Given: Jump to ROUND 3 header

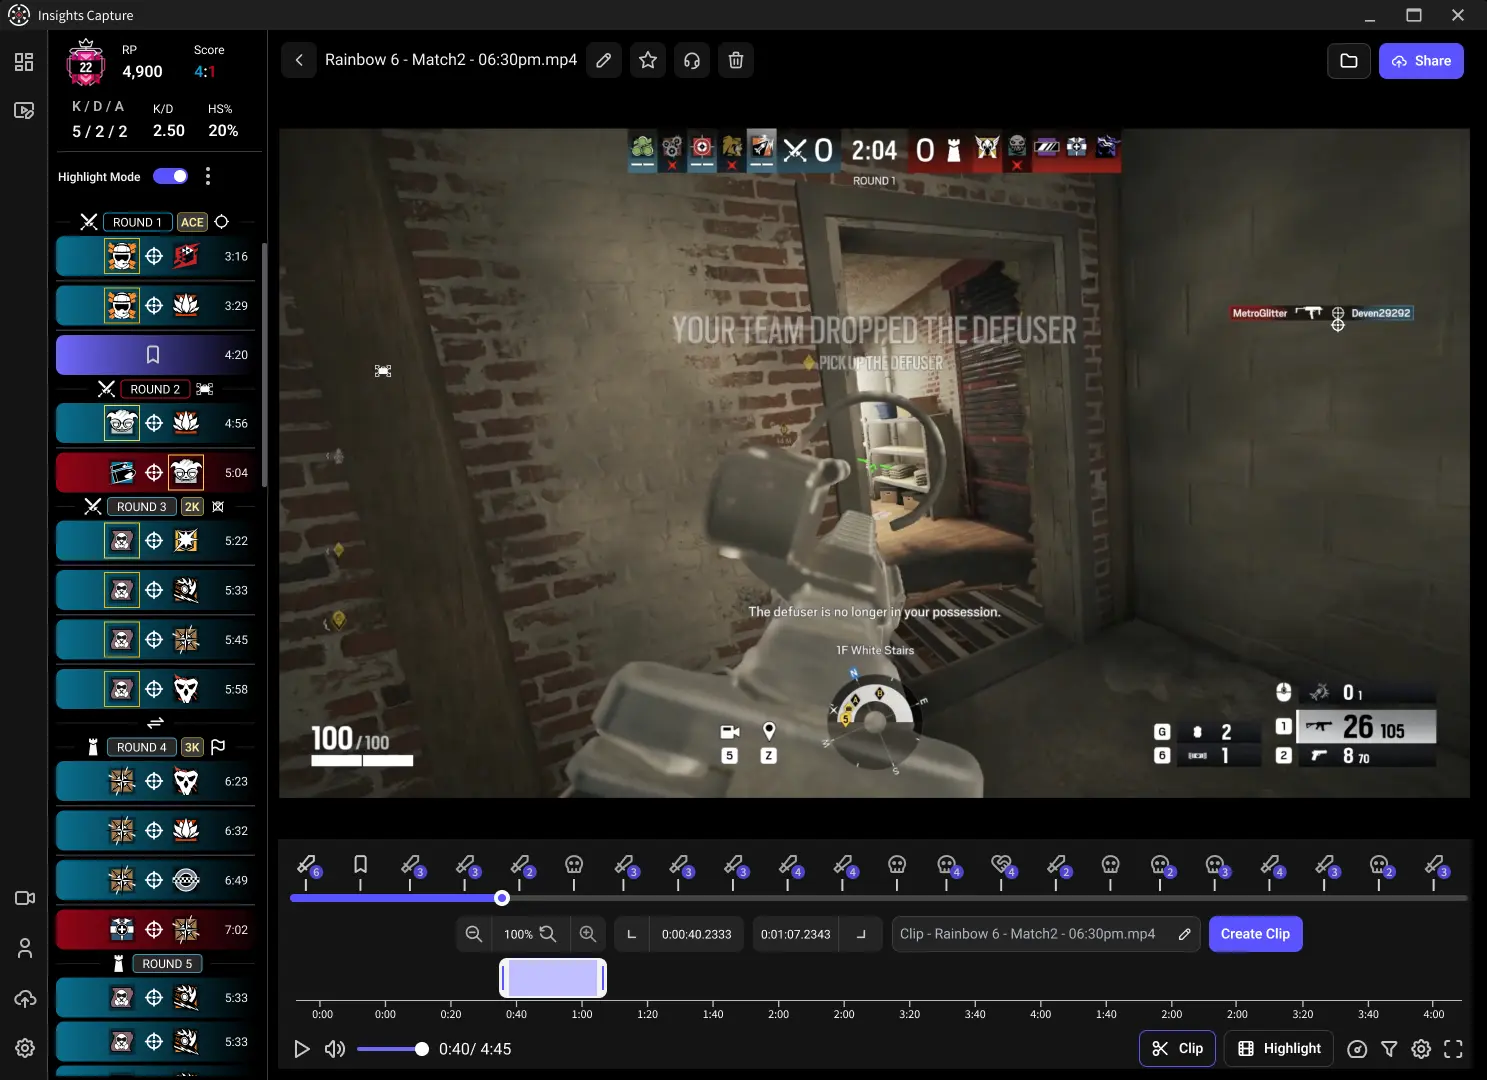Looking at the screenshot, I should click(142, 507).
